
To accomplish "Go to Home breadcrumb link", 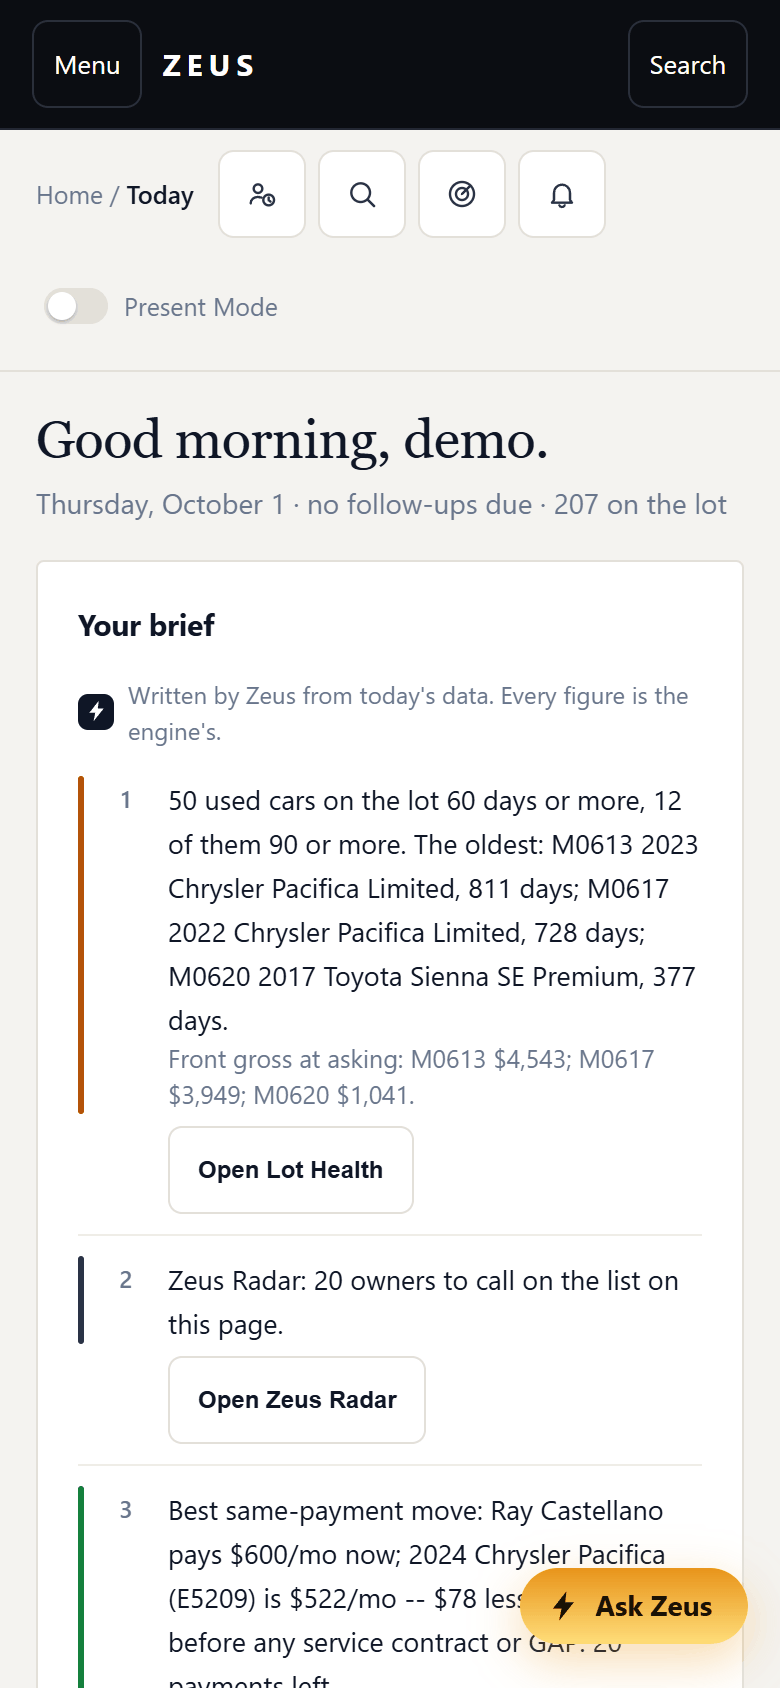I will tap(69, 195).
